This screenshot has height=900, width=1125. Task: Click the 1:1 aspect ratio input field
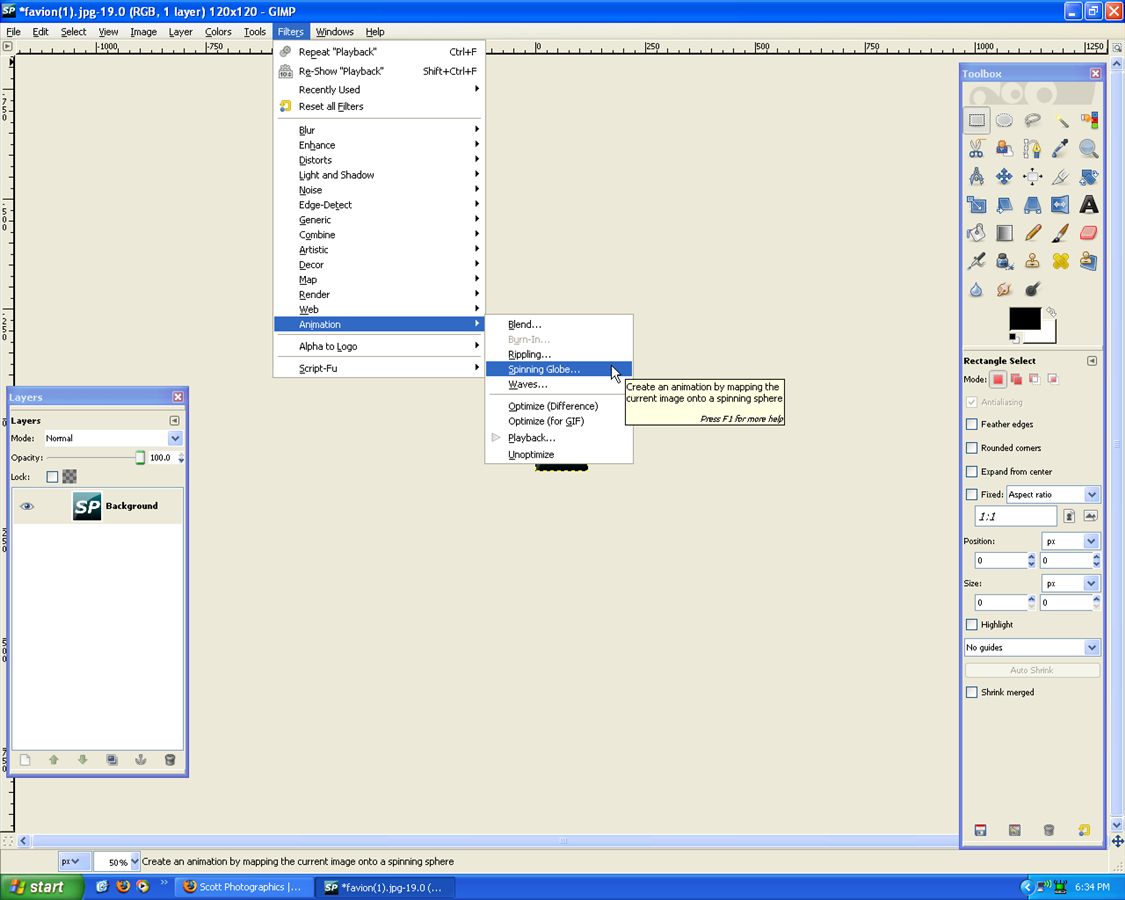[1016, 516]
